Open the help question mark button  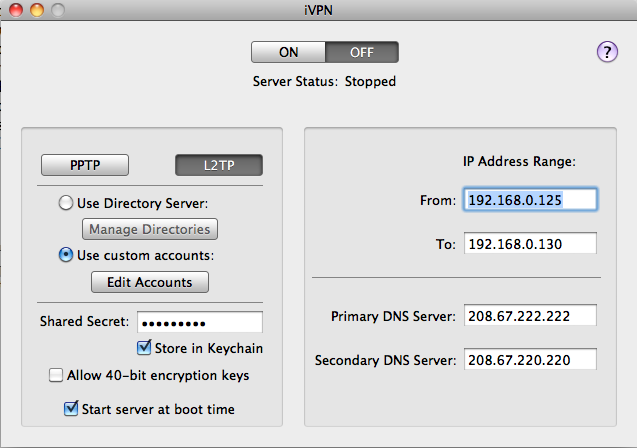[x=607, y=52]
